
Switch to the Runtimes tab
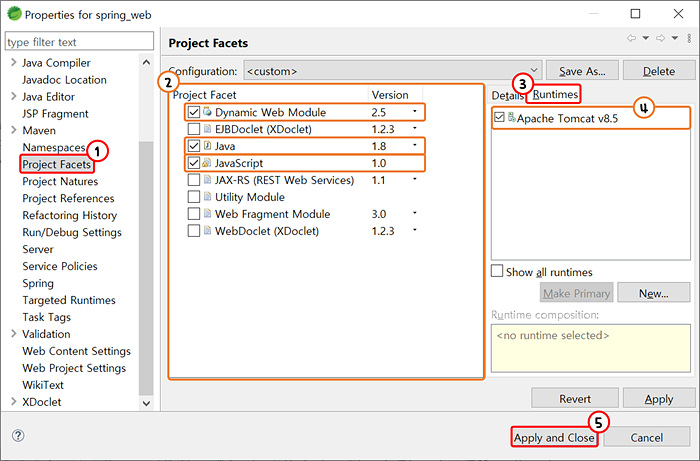pos(555,94)
